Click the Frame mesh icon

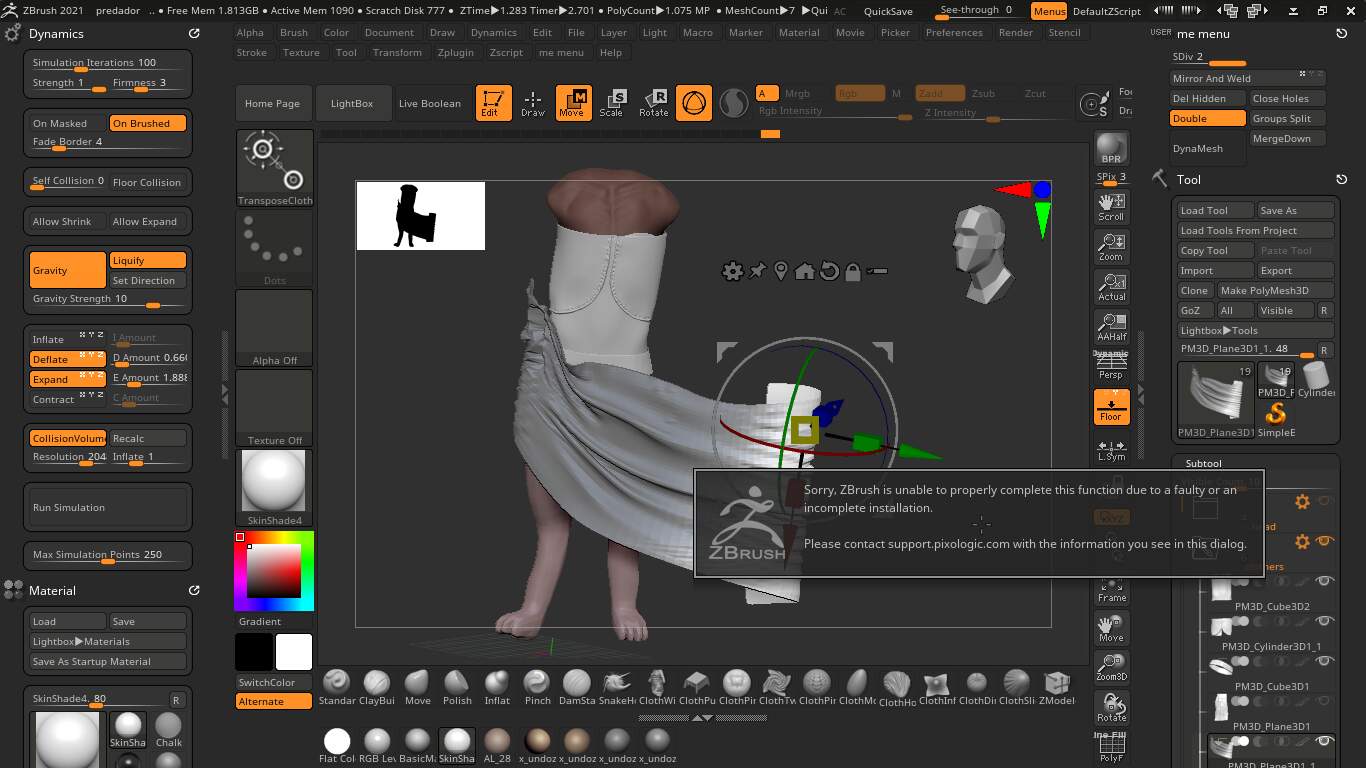[1111, 590]
